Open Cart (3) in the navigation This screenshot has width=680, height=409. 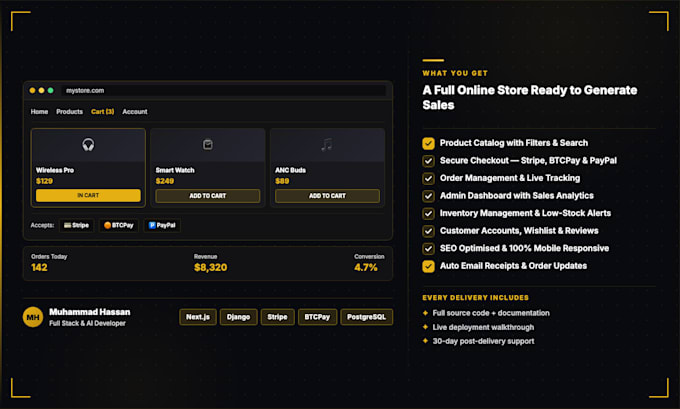coord(102,111)
